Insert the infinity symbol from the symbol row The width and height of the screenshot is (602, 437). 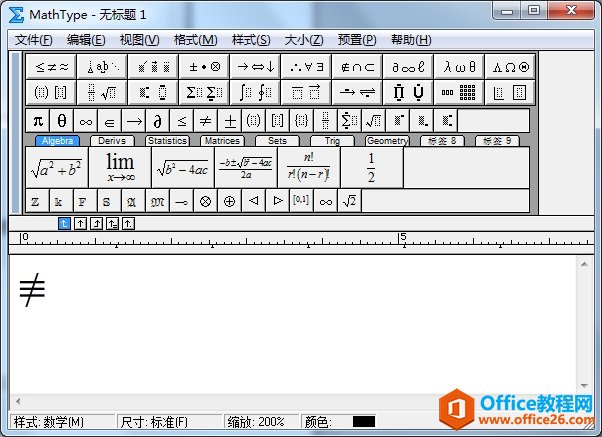click(85, 121)
